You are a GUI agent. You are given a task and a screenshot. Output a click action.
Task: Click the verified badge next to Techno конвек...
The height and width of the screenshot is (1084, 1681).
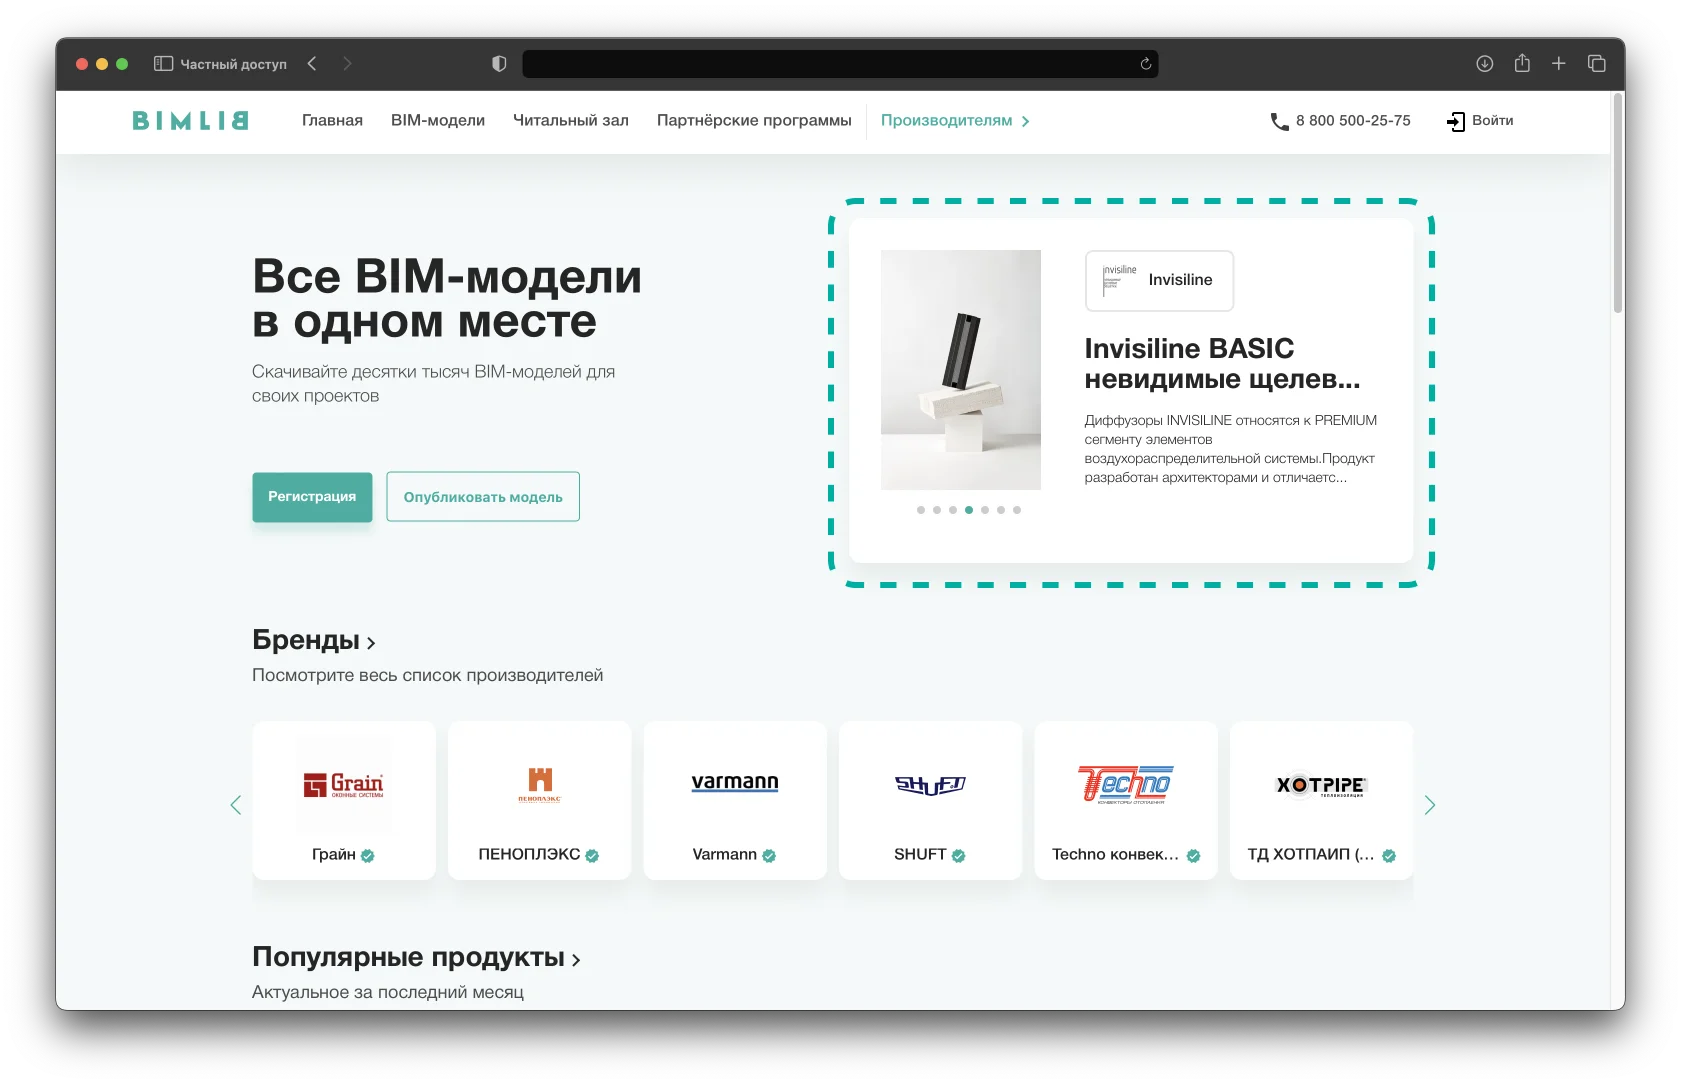[x=1193, y=855]
